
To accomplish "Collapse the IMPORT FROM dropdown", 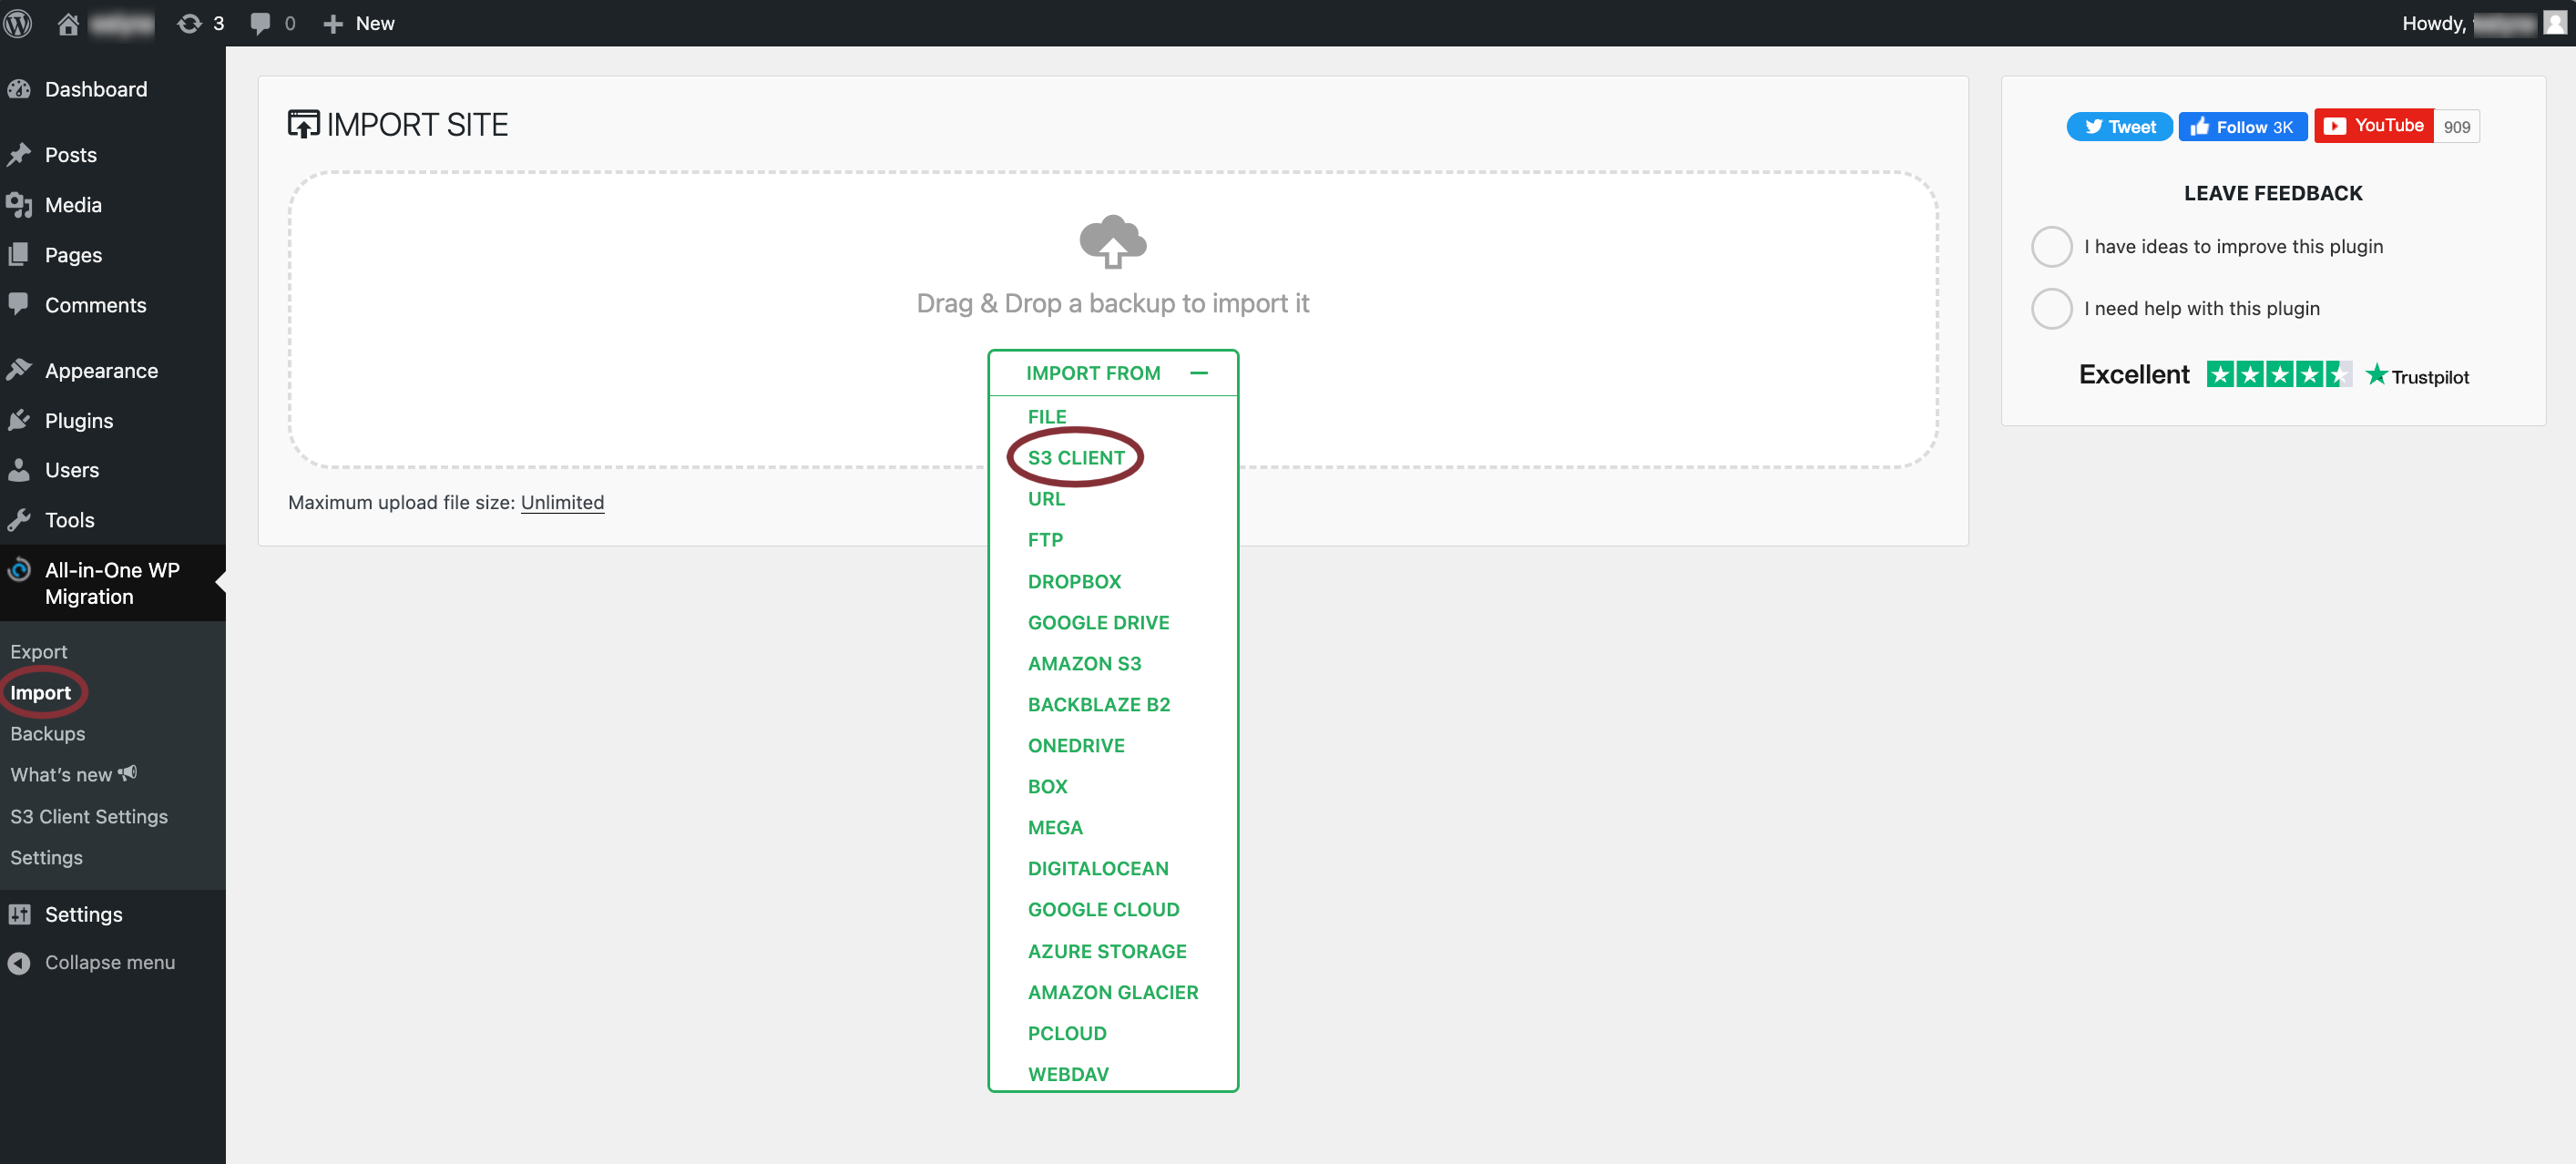I will pos(1198,373).
